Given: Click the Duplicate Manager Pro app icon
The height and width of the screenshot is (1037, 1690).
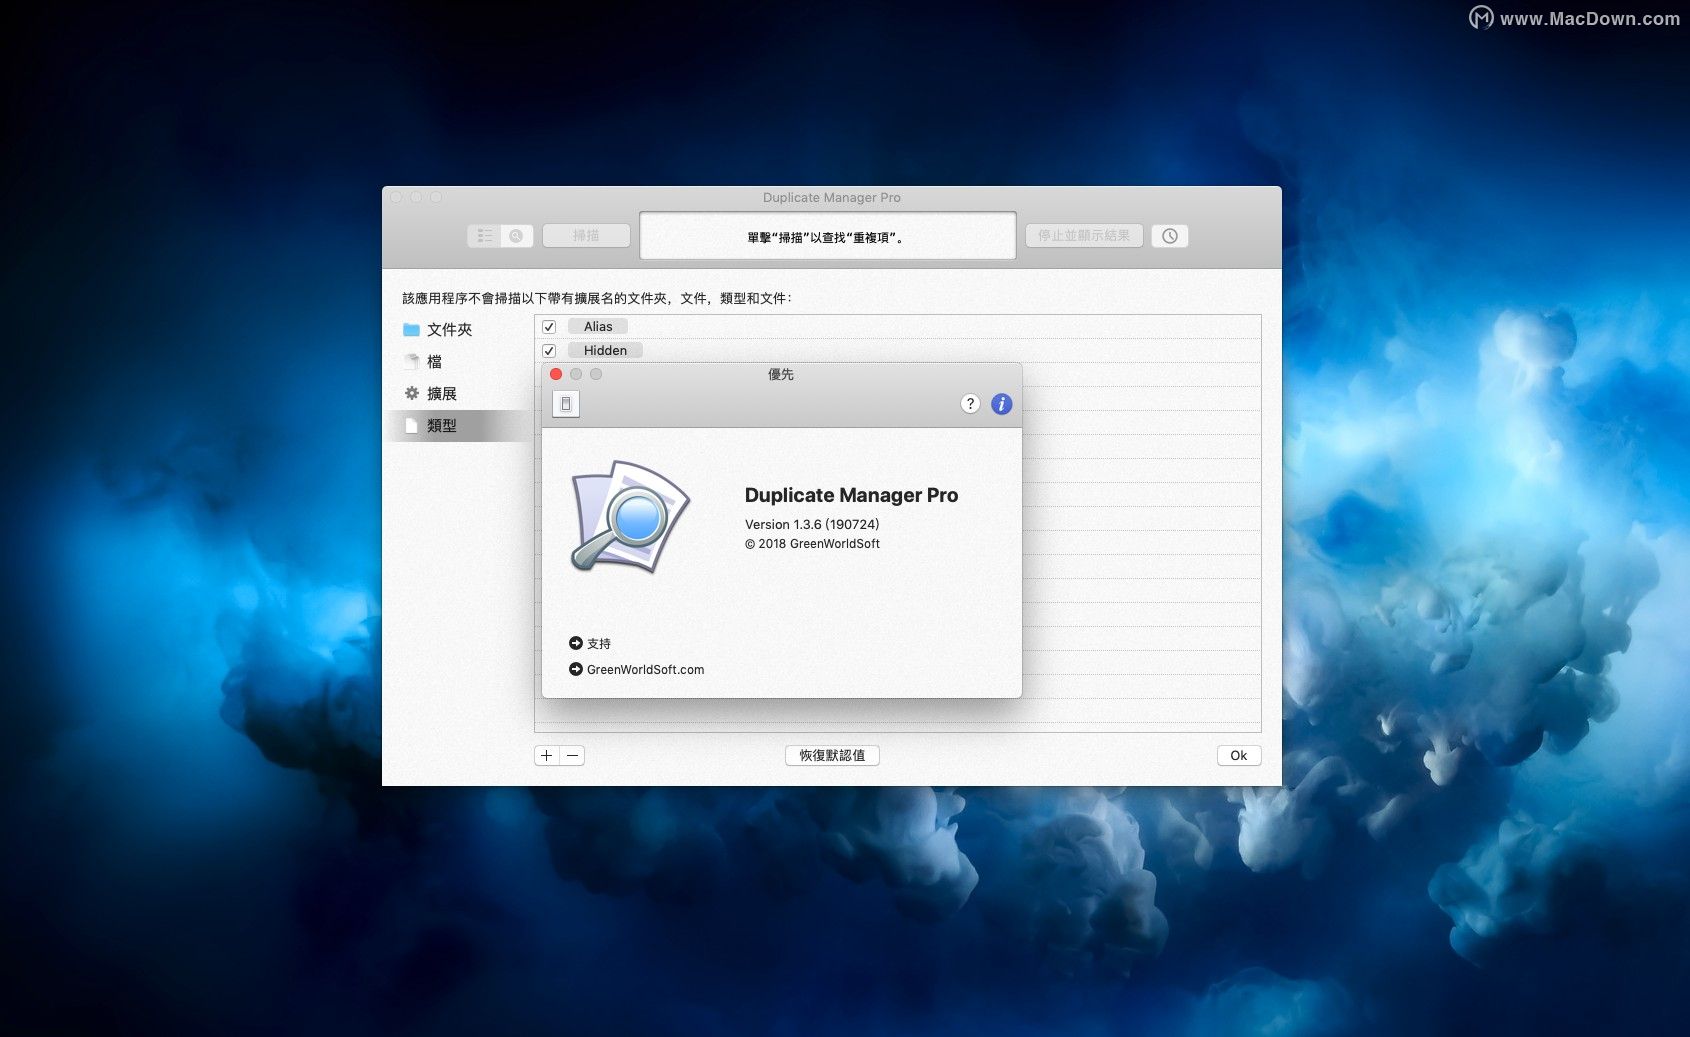Looking at the screenshot, I should coord(630,517).
